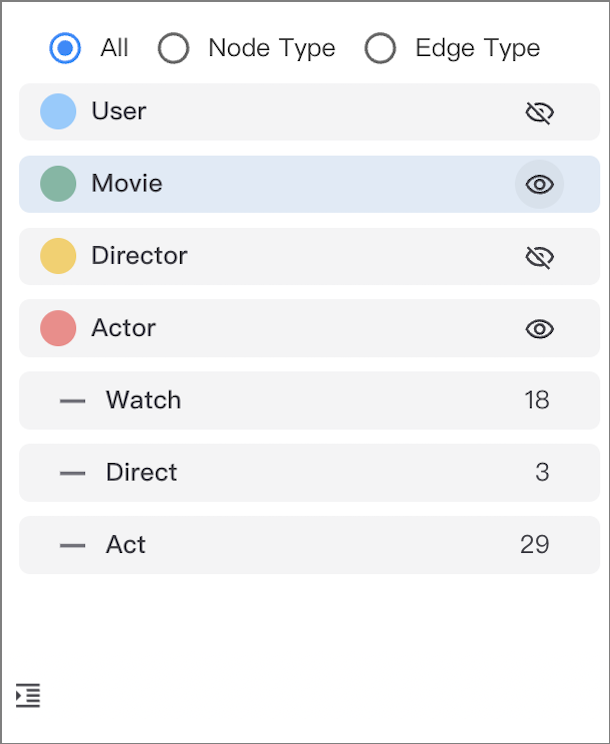Click the Director label text

[x=139, y=256]
